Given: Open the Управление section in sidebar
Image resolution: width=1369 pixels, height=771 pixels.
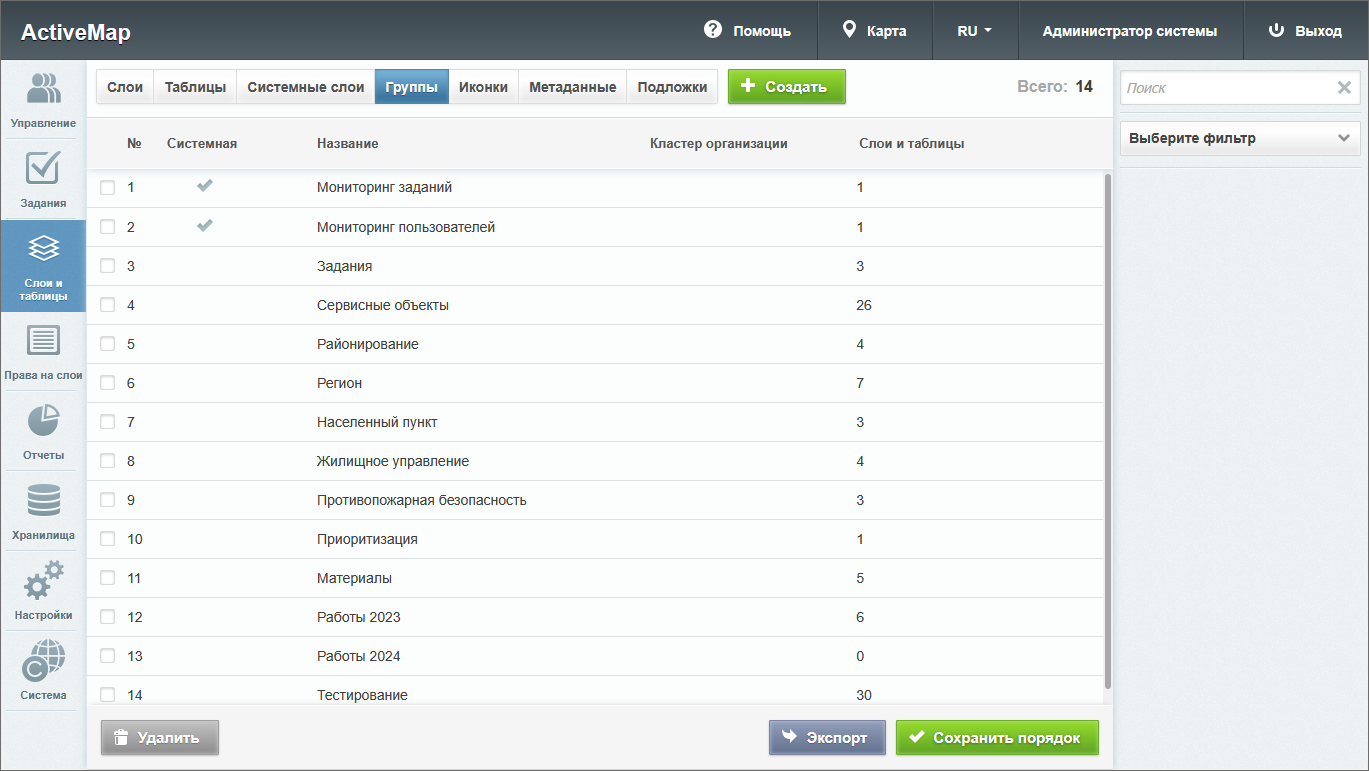Looking at the screenshot, I should point(43,100).
